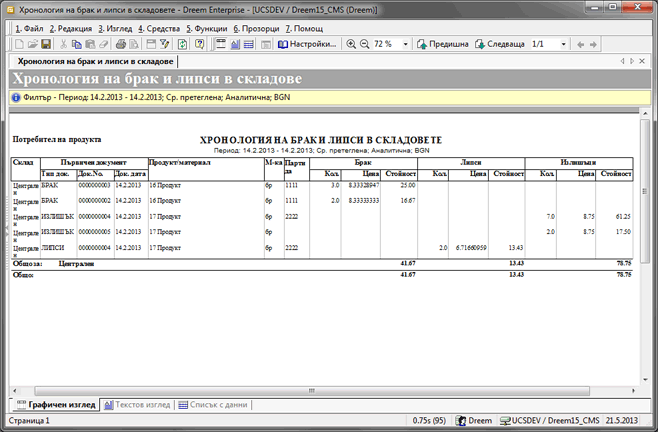Open the Функции menu
The height and width of the screenshot is (432, 658).
[x=207, y=29]
